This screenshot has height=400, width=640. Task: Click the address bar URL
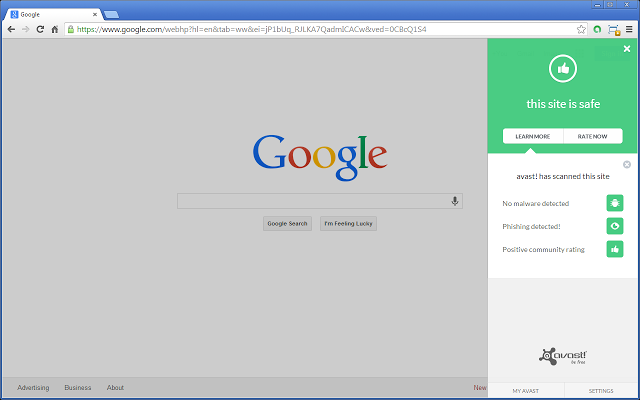[251, 29]
